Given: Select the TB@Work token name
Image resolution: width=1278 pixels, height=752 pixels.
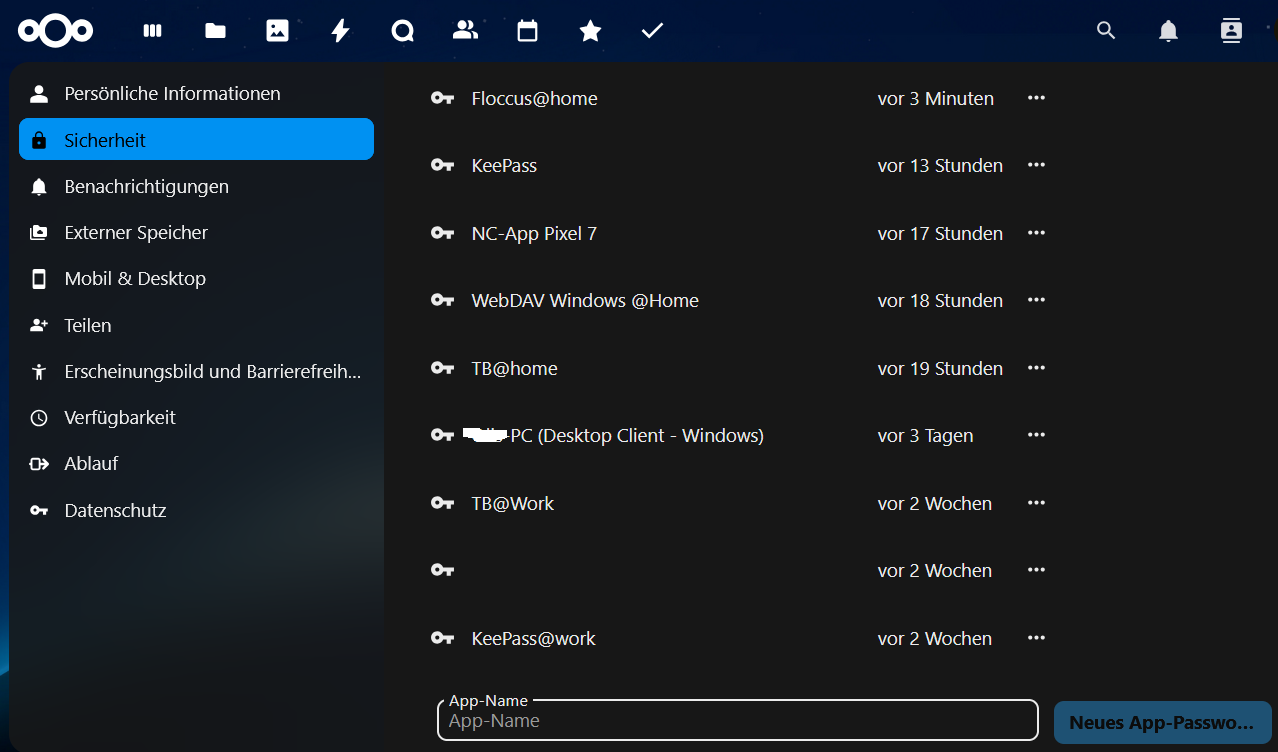Looking at the screenshot, I should (x=512, y=503).
